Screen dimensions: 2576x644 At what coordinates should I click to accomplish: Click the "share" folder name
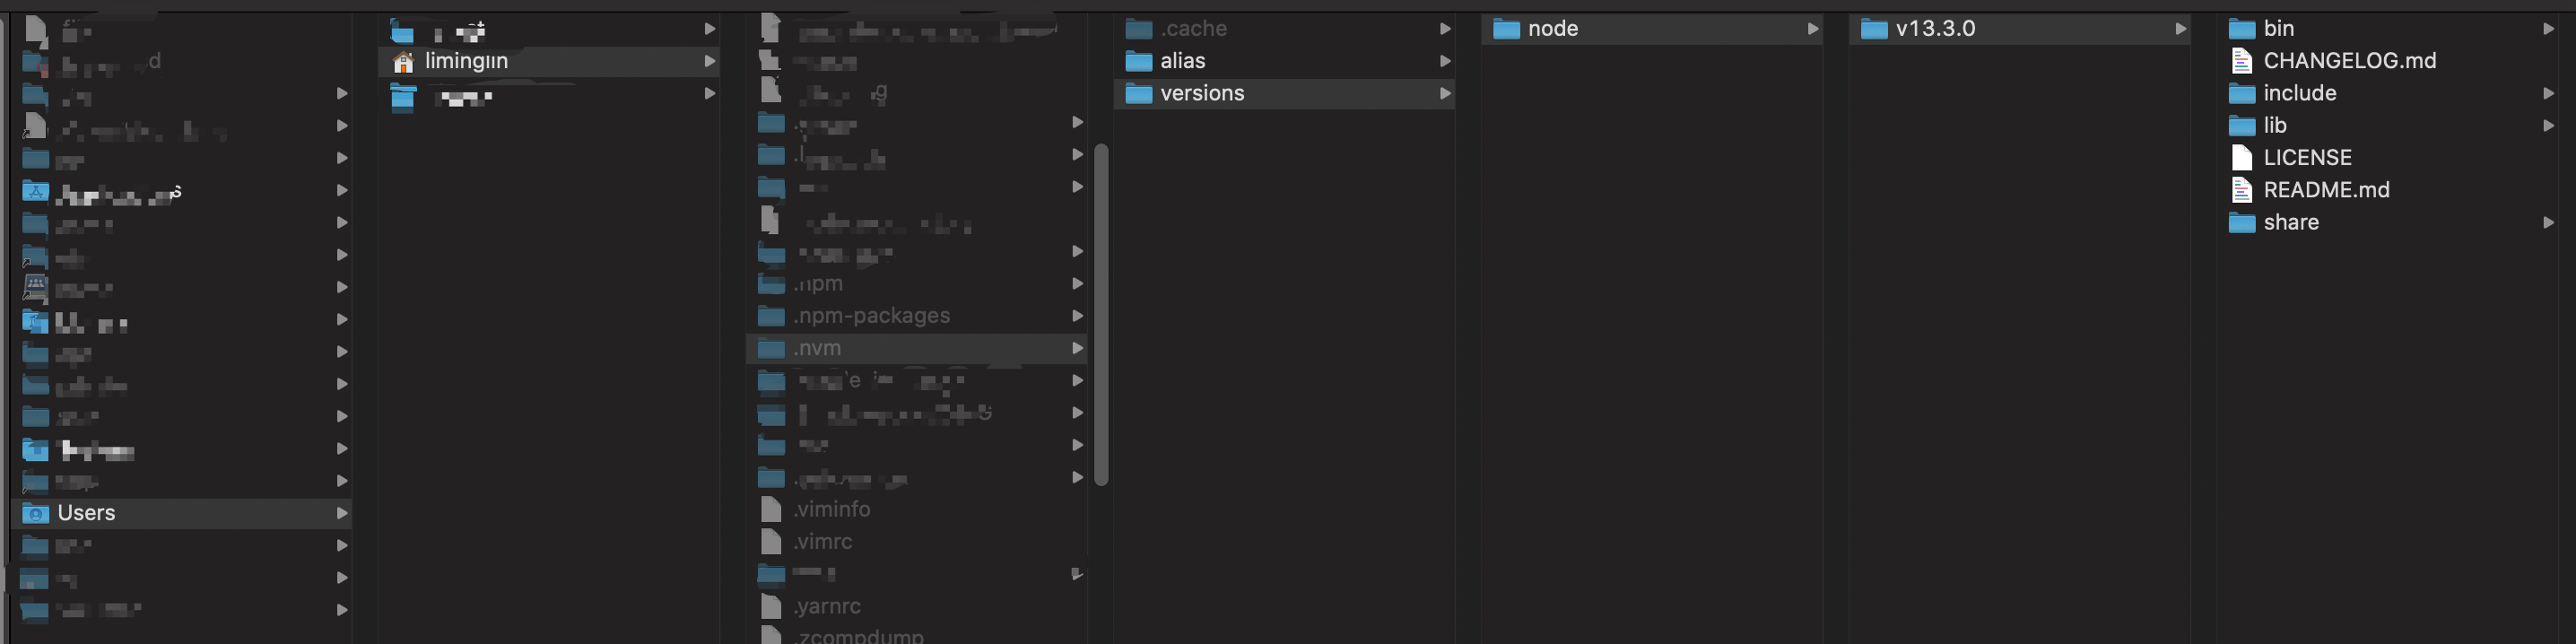coord(2291,222)
